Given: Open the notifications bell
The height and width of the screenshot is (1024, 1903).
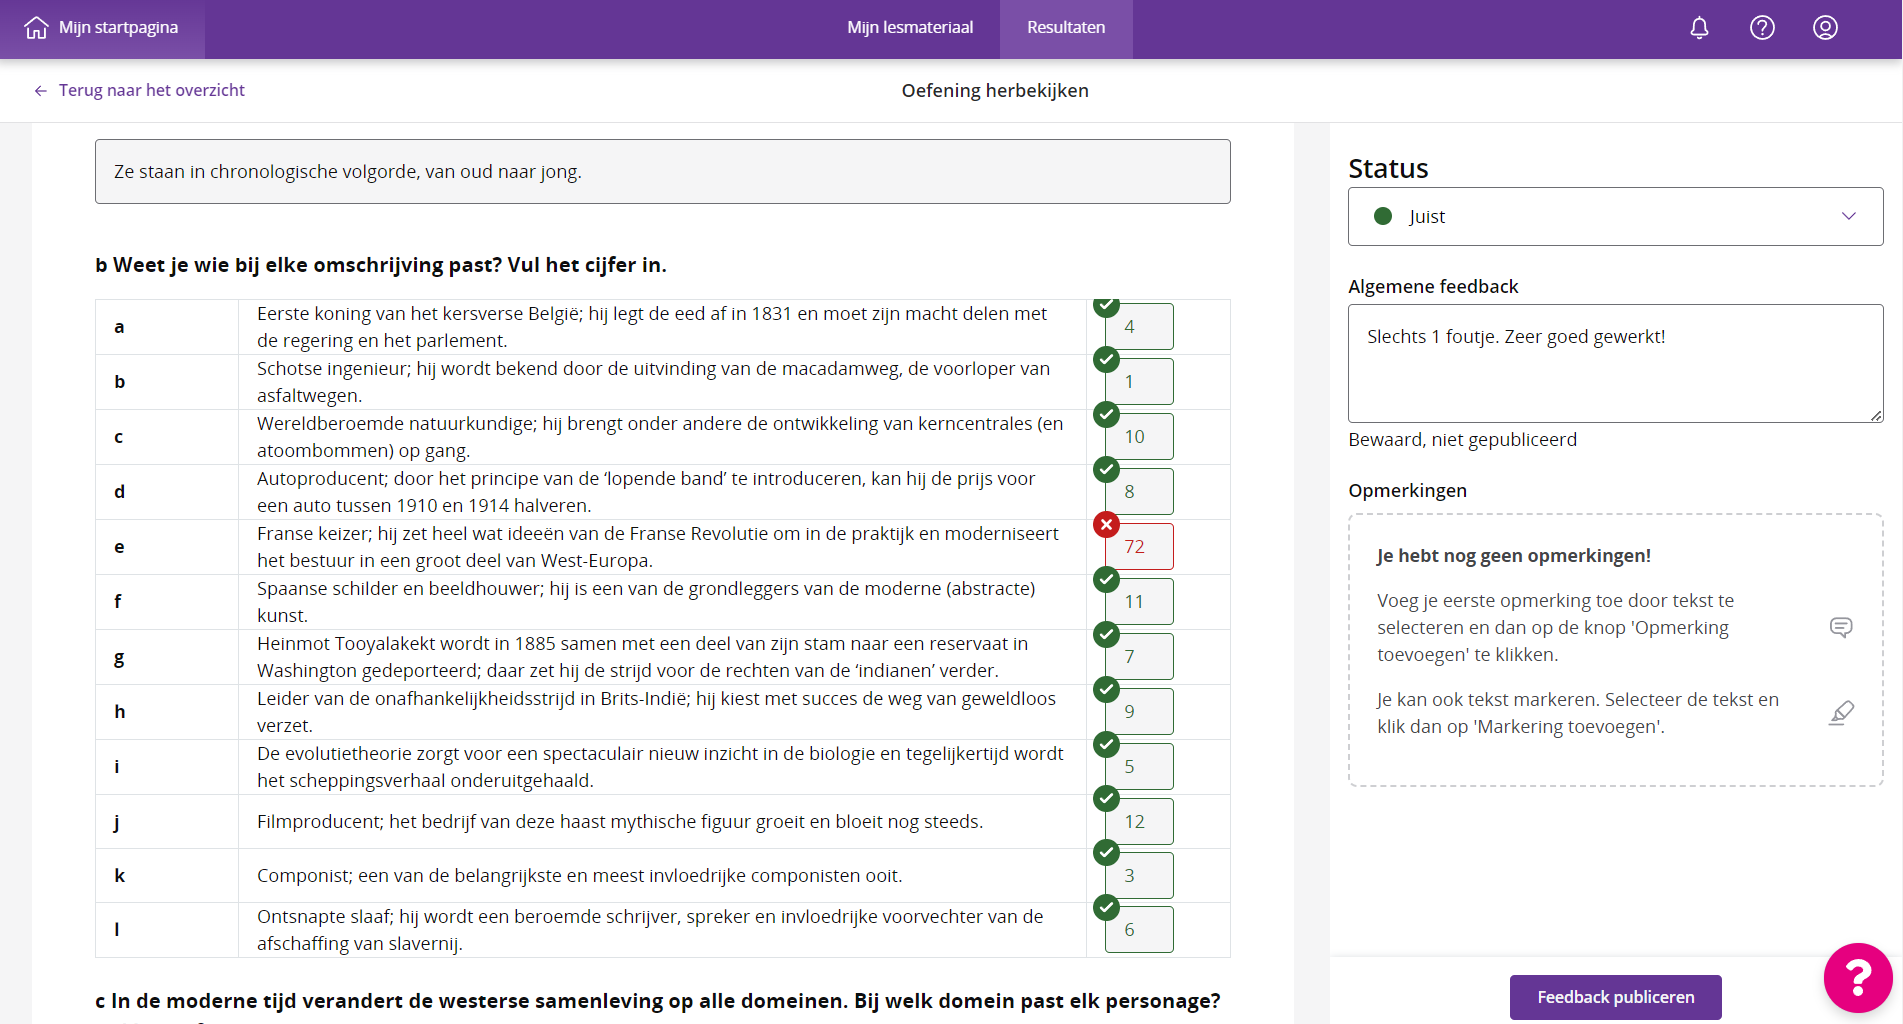Looking at the screenshot, I should pyautogui.click(x=1699, y=28).
